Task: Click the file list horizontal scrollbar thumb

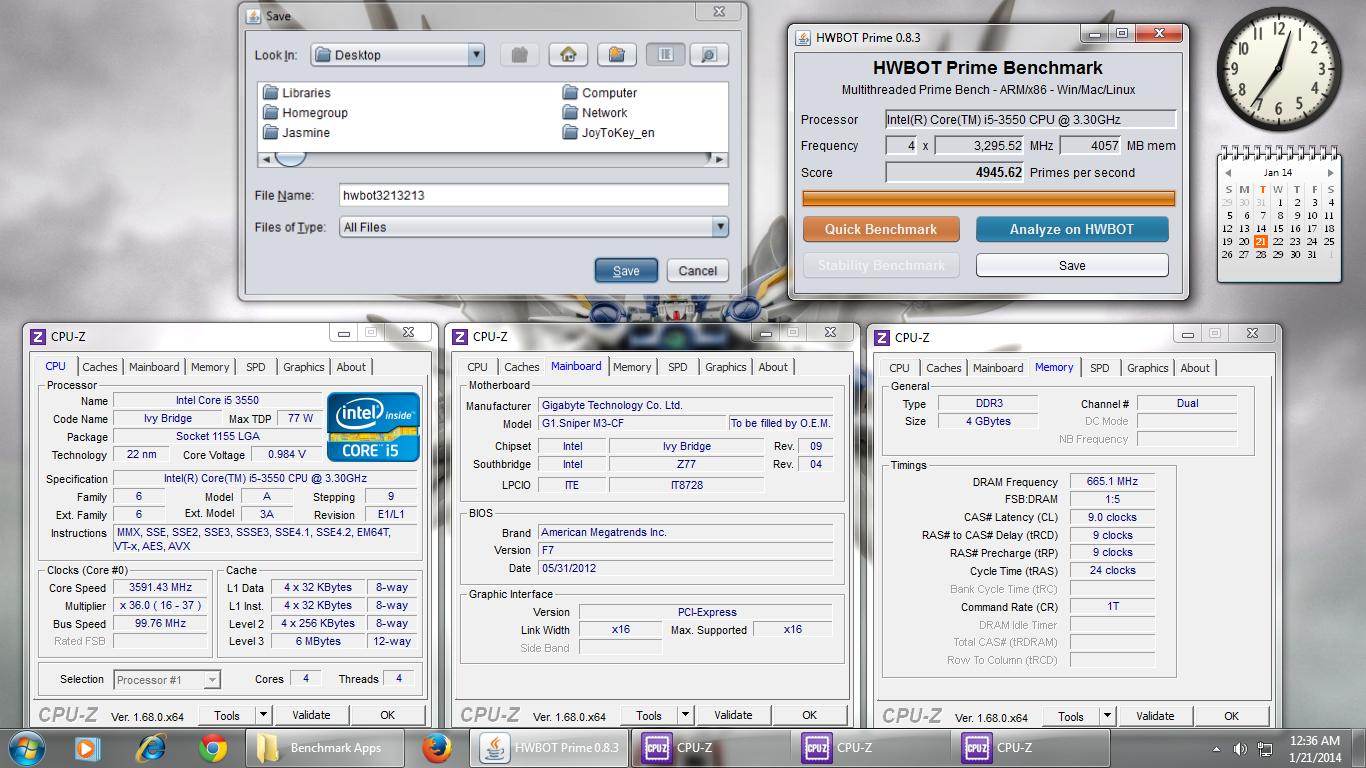Action: [290, 159]
